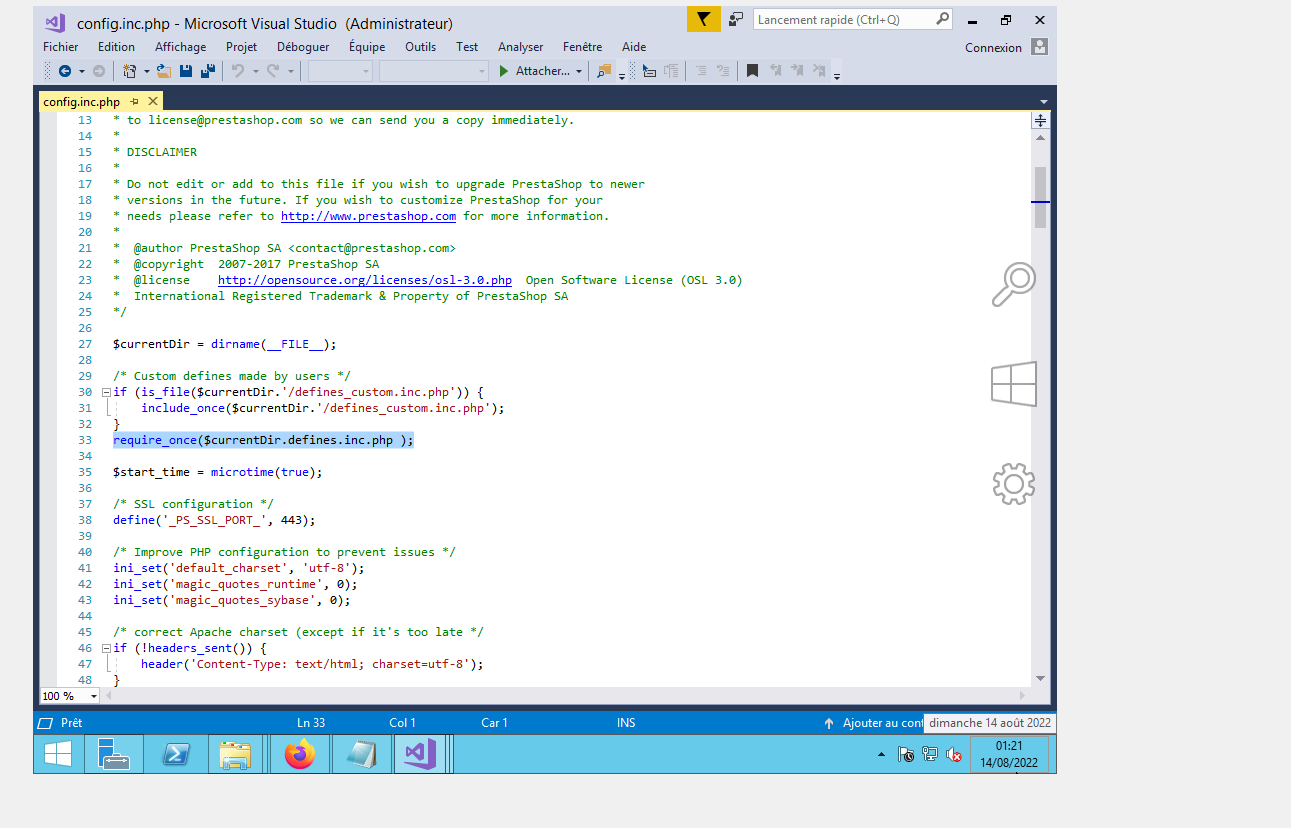This screenshot has width=1291, height=828.
Task: Open the solution configurations combo box
Action: pos(340,71)
